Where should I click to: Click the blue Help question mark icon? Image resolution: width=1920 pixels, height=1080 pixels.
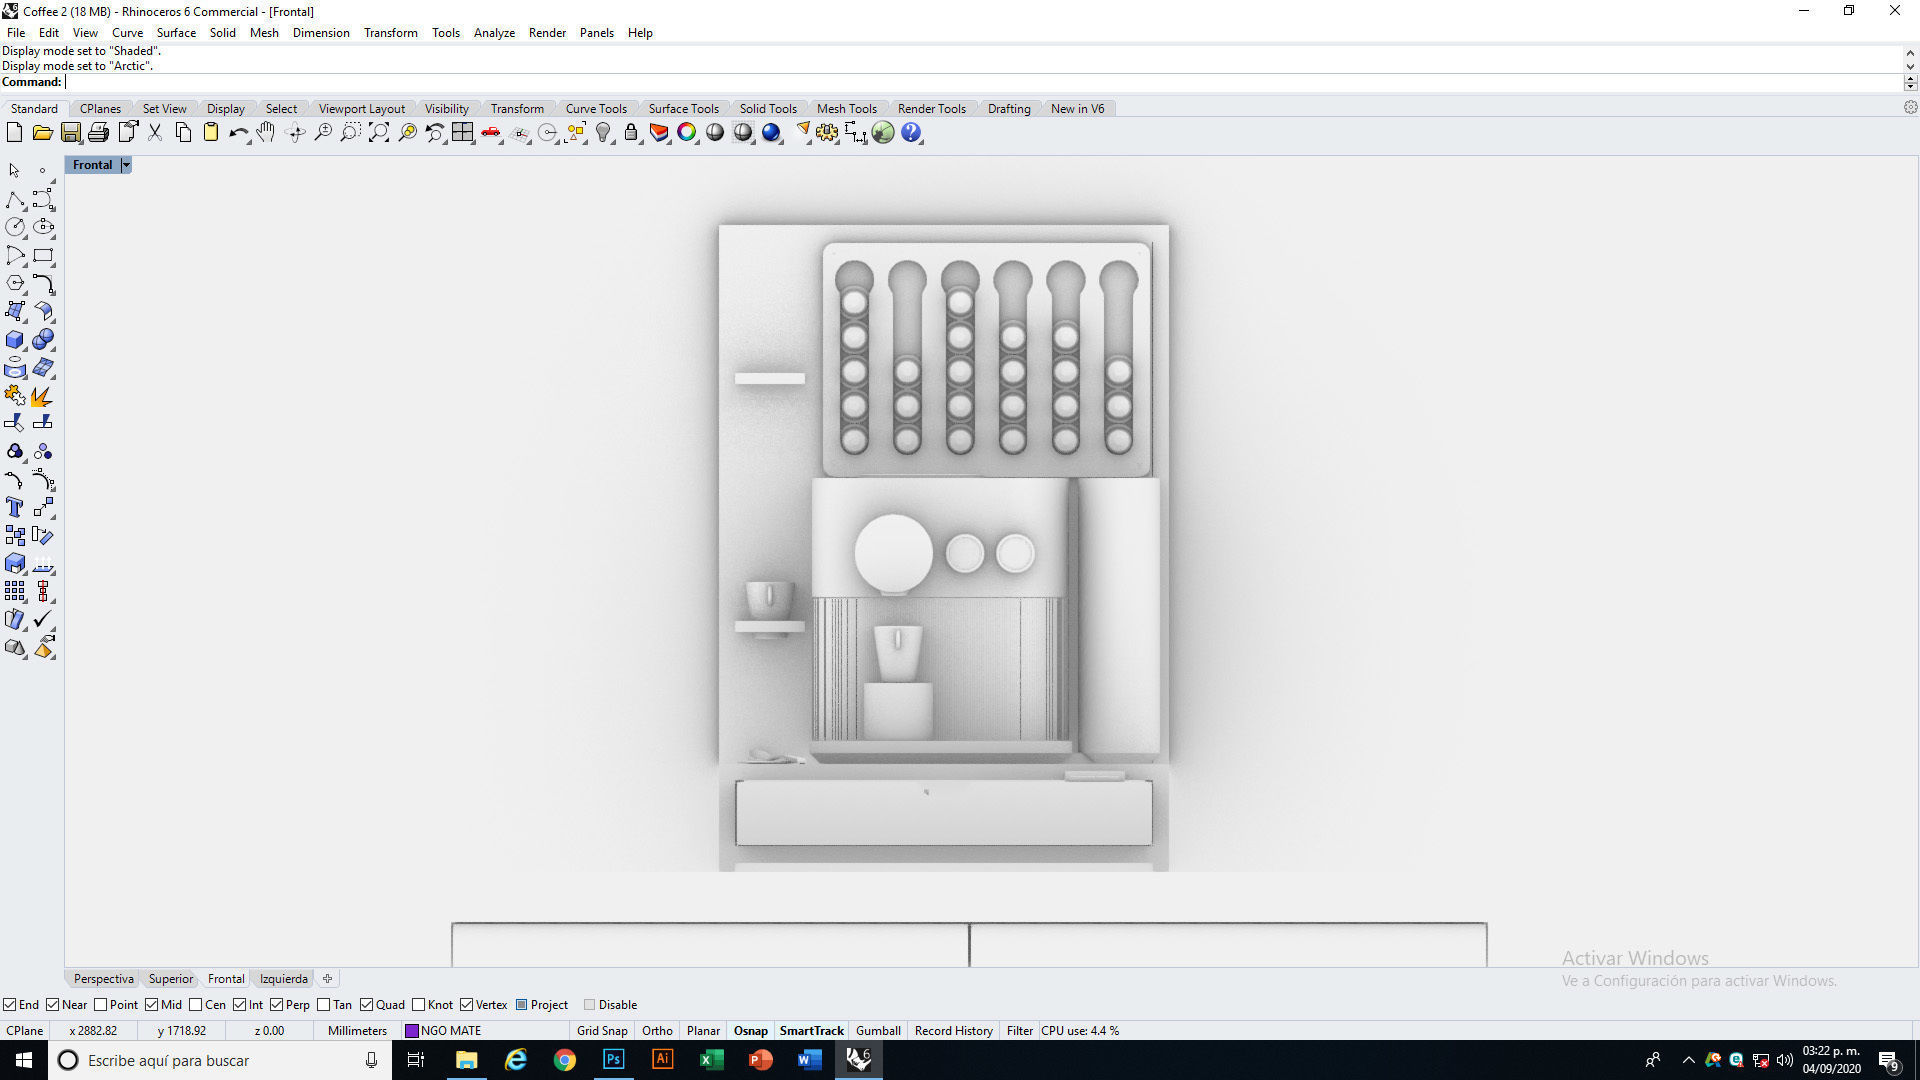point(911,133)
